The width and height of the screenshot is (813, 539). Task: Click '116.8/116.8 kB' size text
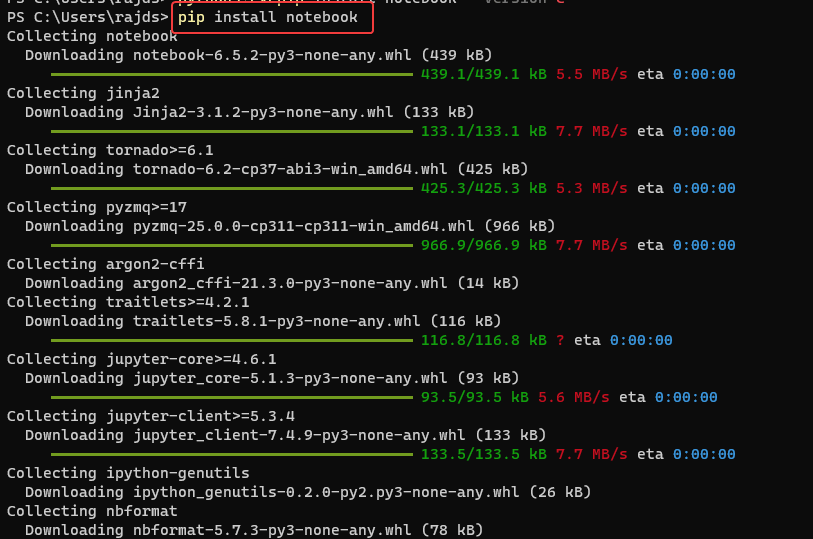click(483, 340)
